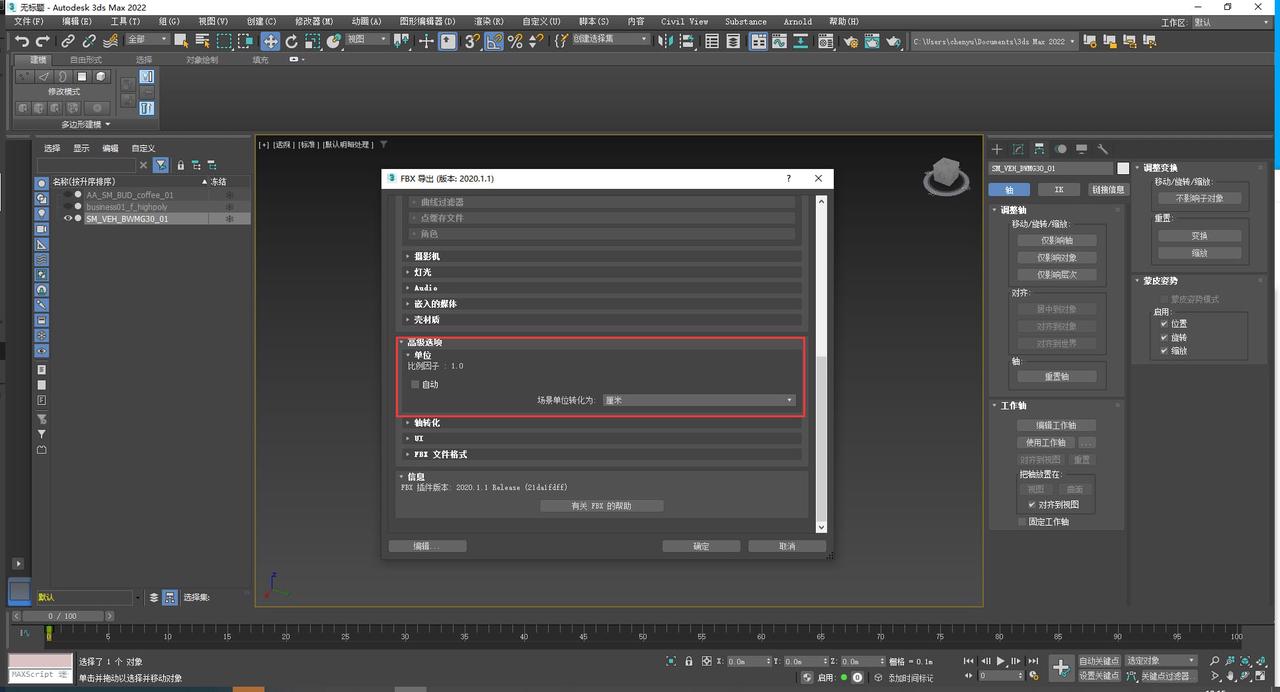Enable the 固定工作轴 checkbox
This screenshot has height=692, width=1280.
1022,522
